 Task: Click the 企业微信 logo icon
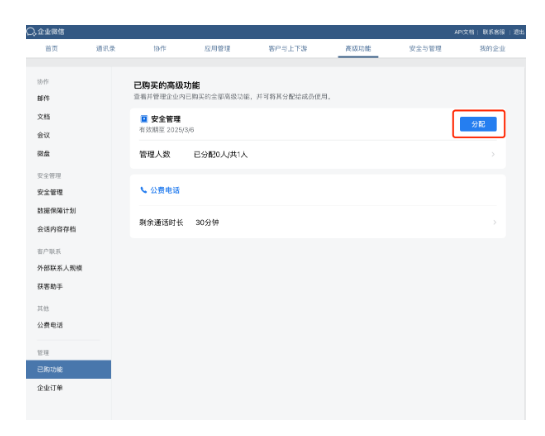[x=31, y=32]
